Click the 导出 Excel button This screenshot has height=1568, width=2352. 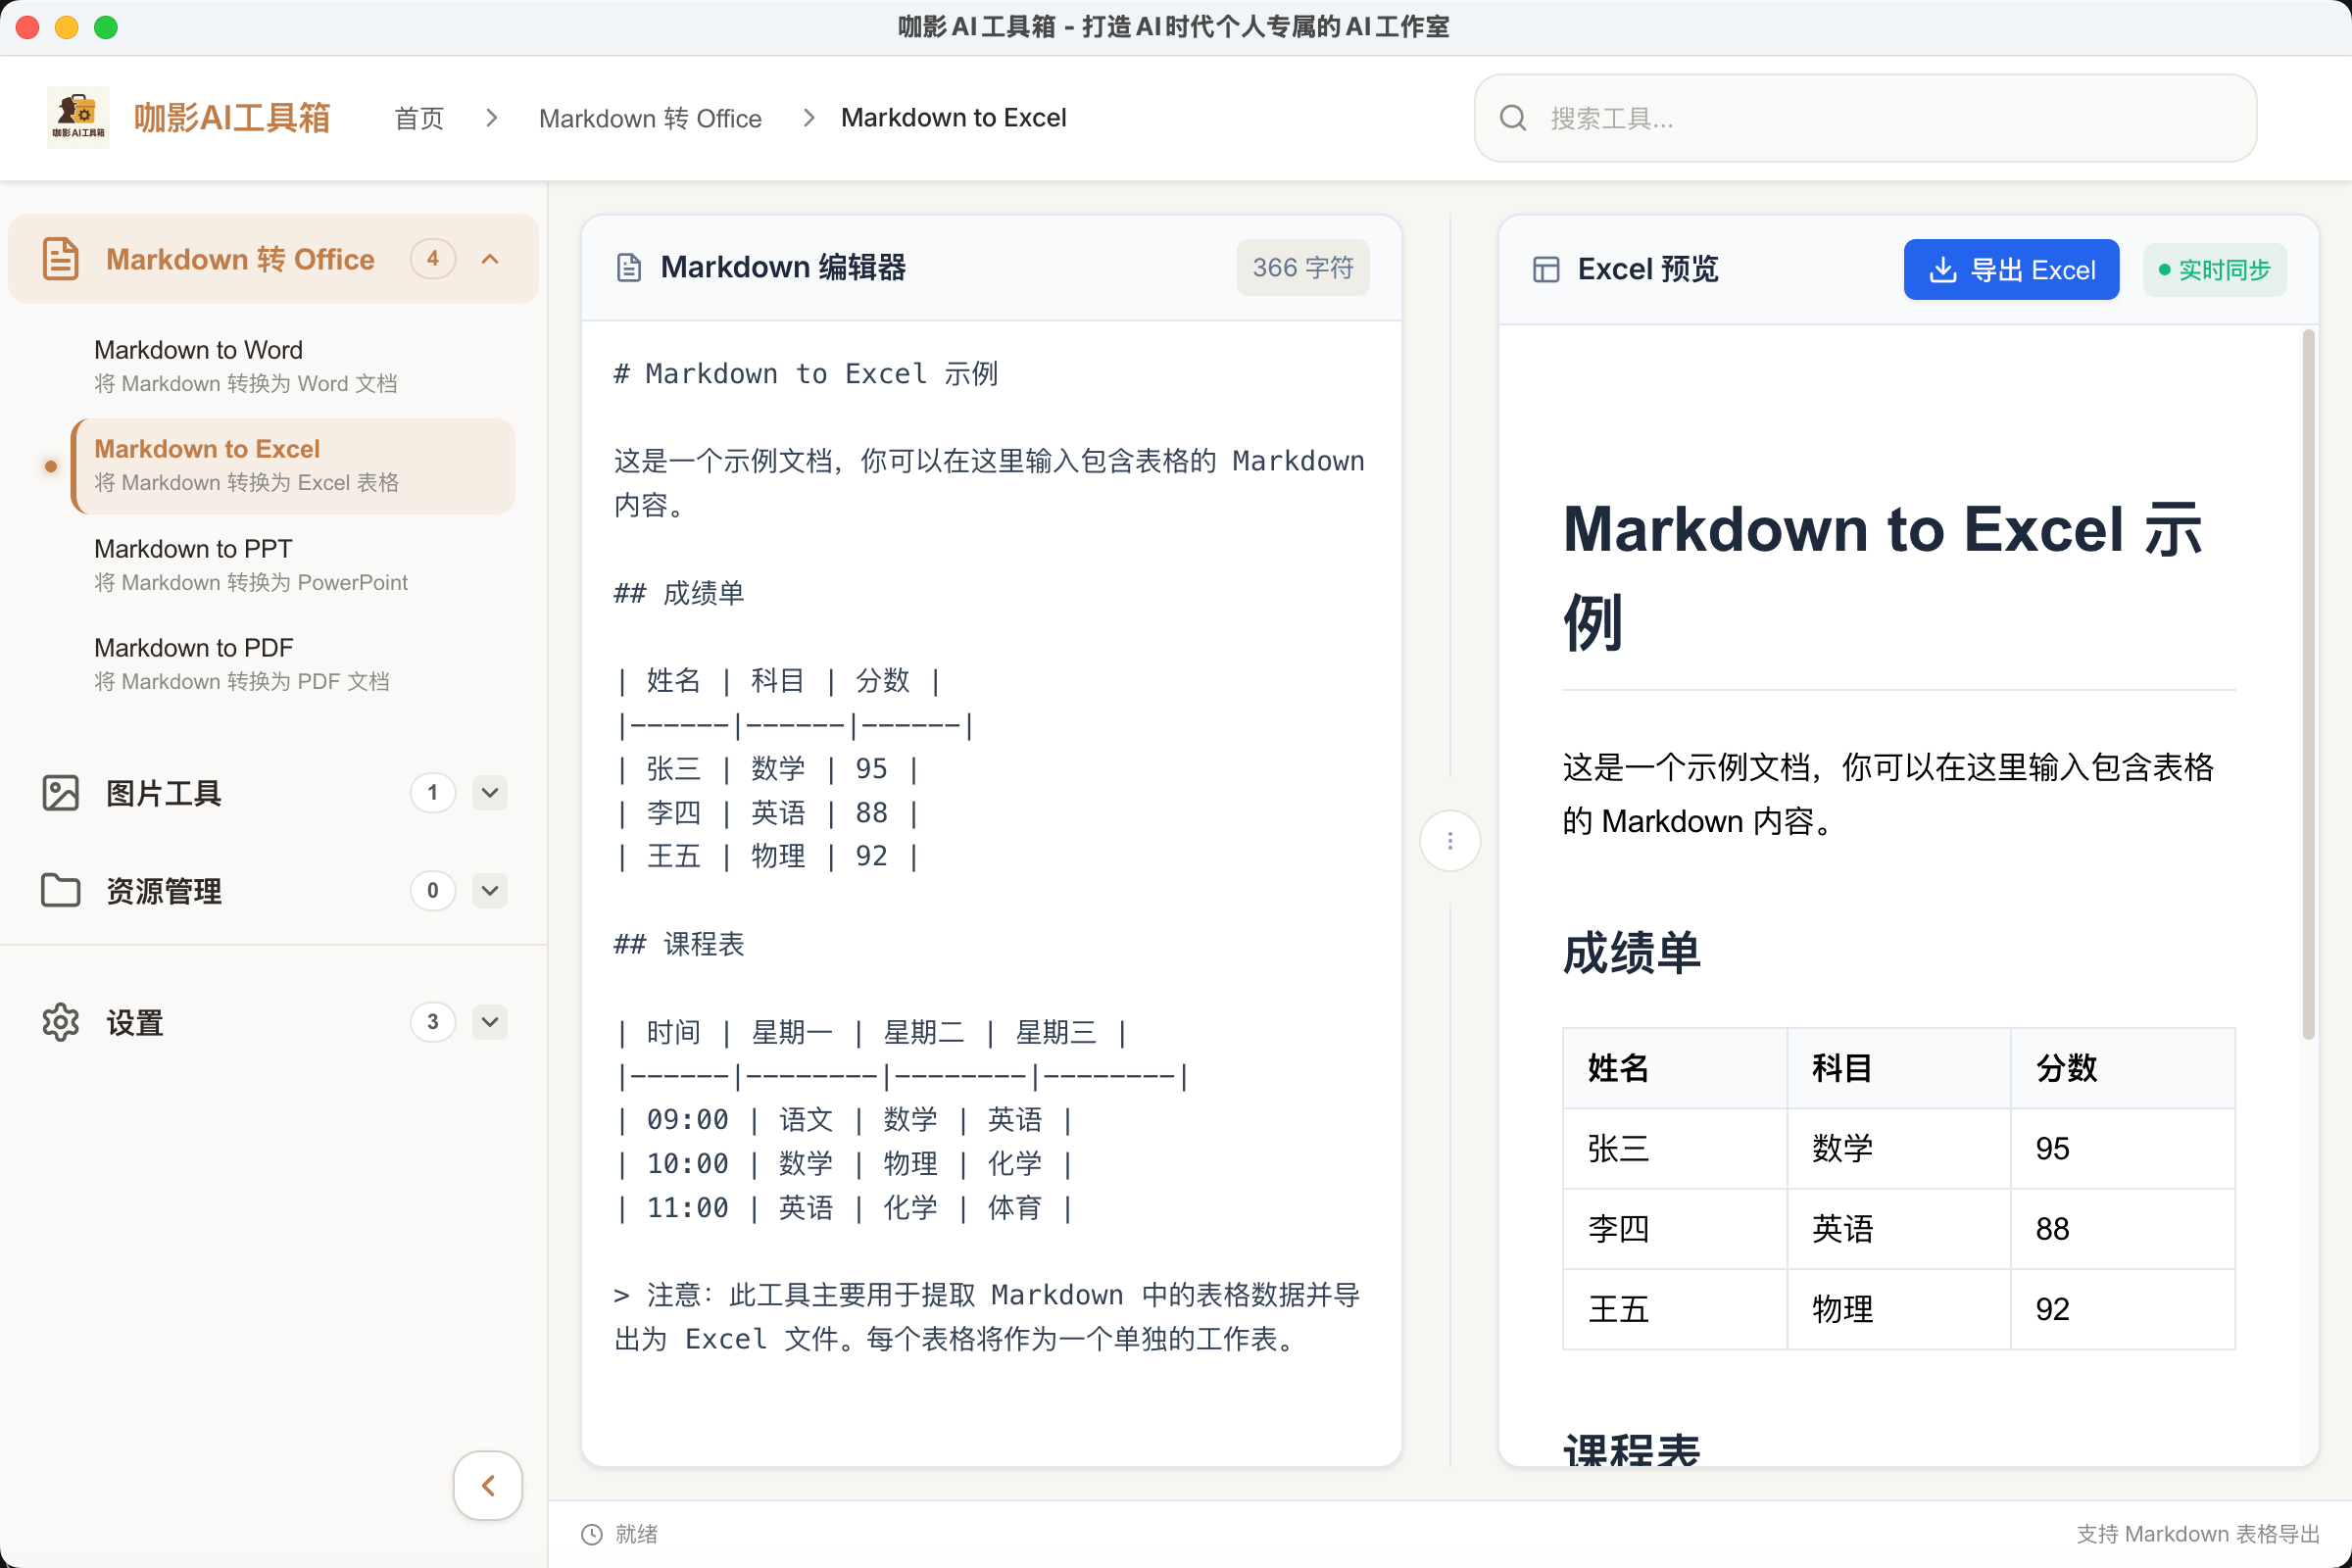[2011, 269]
